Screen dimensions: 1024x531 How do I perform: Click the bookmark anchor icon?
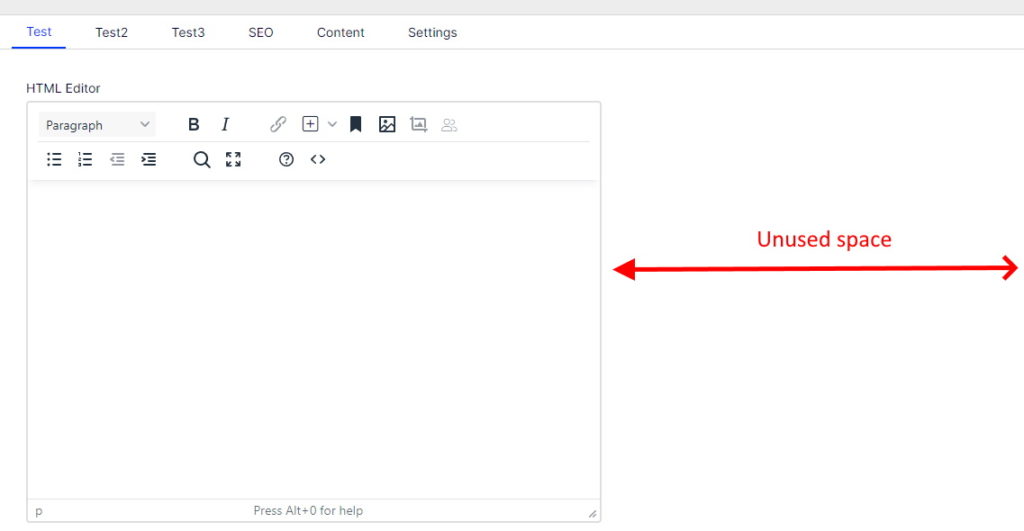click(x=355, y=124)
